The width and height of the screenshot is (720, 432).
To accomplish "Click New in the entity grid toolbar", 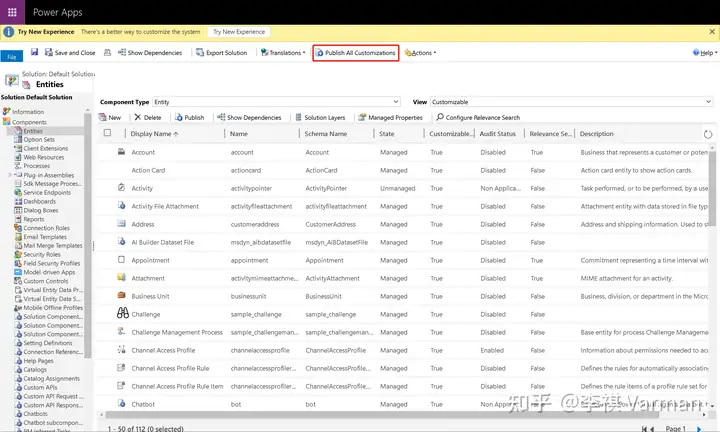I will pos(110,118).
